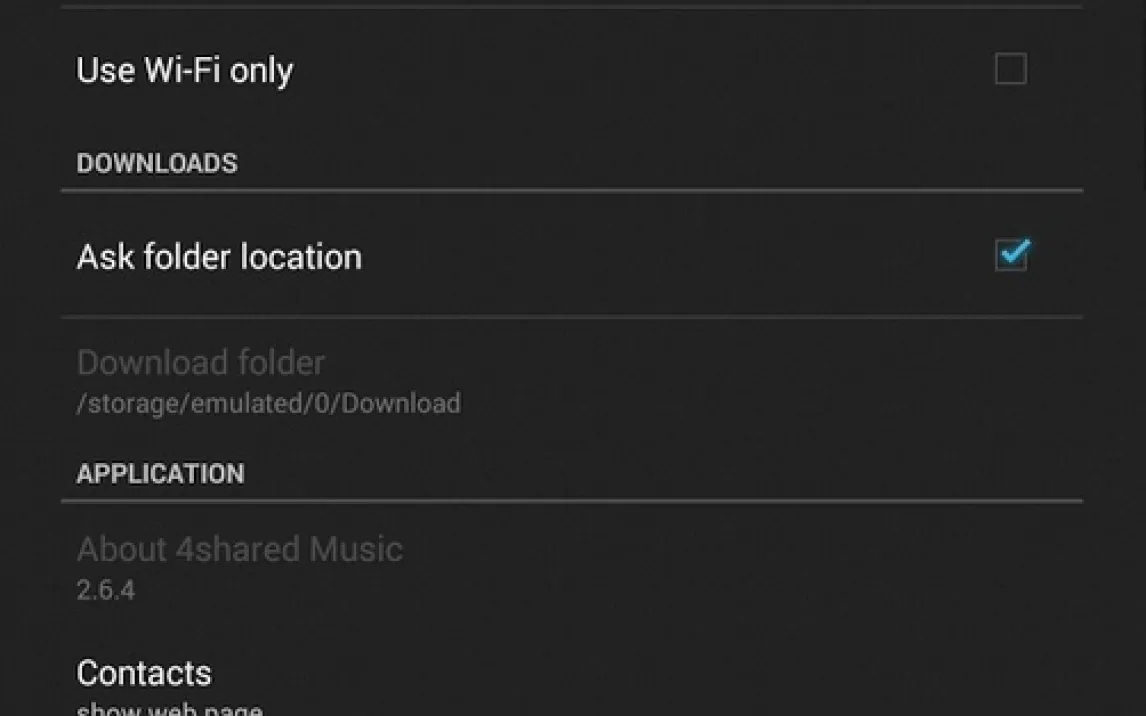Image resolution: width=1146 pixels, height=716 pixels.
Task: Click the divider line under DOWNLOADS header
Action: (x=572, y=190)
